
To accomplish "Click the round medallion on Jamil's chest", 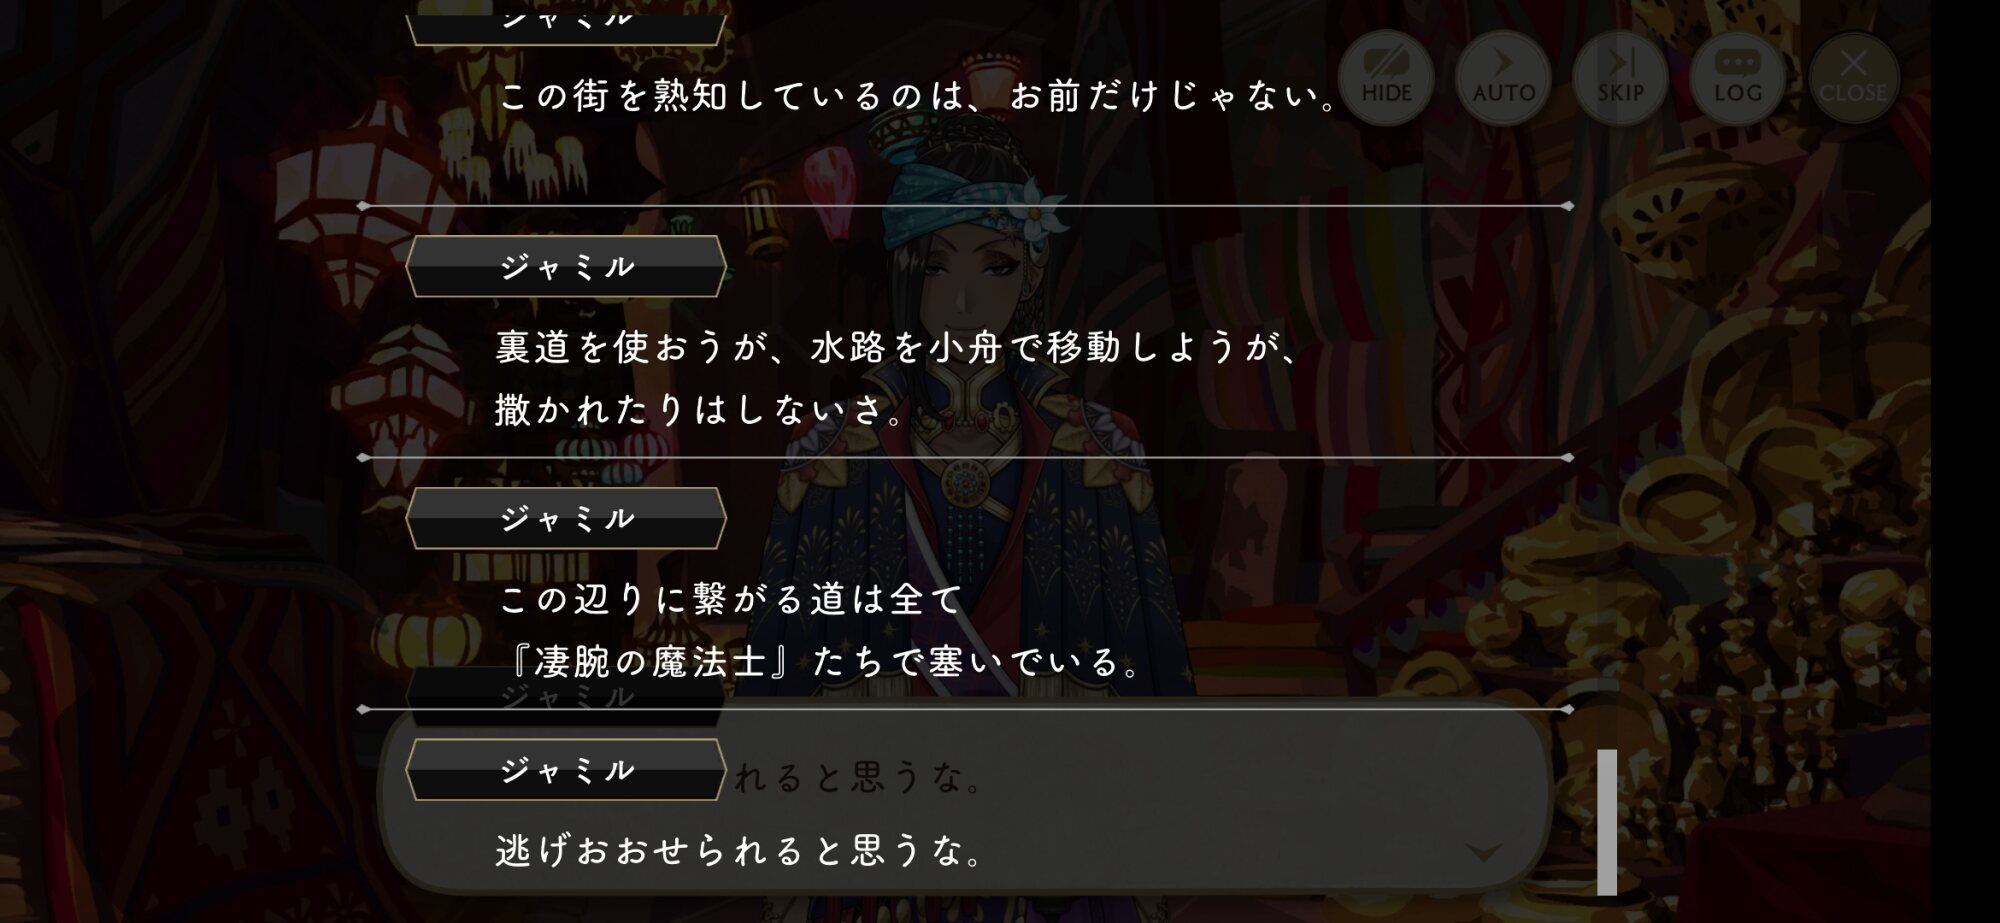I will tap(965, 483).
